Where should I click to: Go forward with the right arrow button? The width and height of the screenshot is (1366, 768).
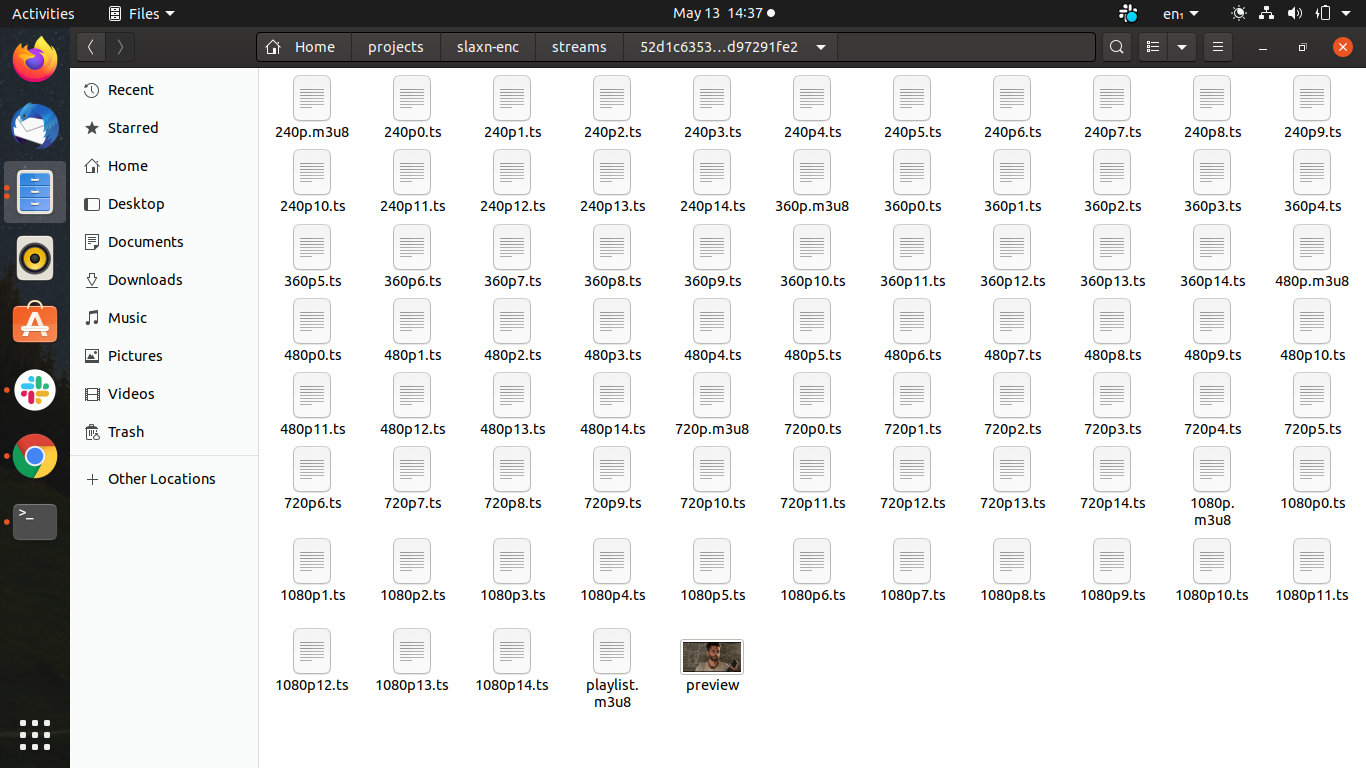[x=120, y=47]
